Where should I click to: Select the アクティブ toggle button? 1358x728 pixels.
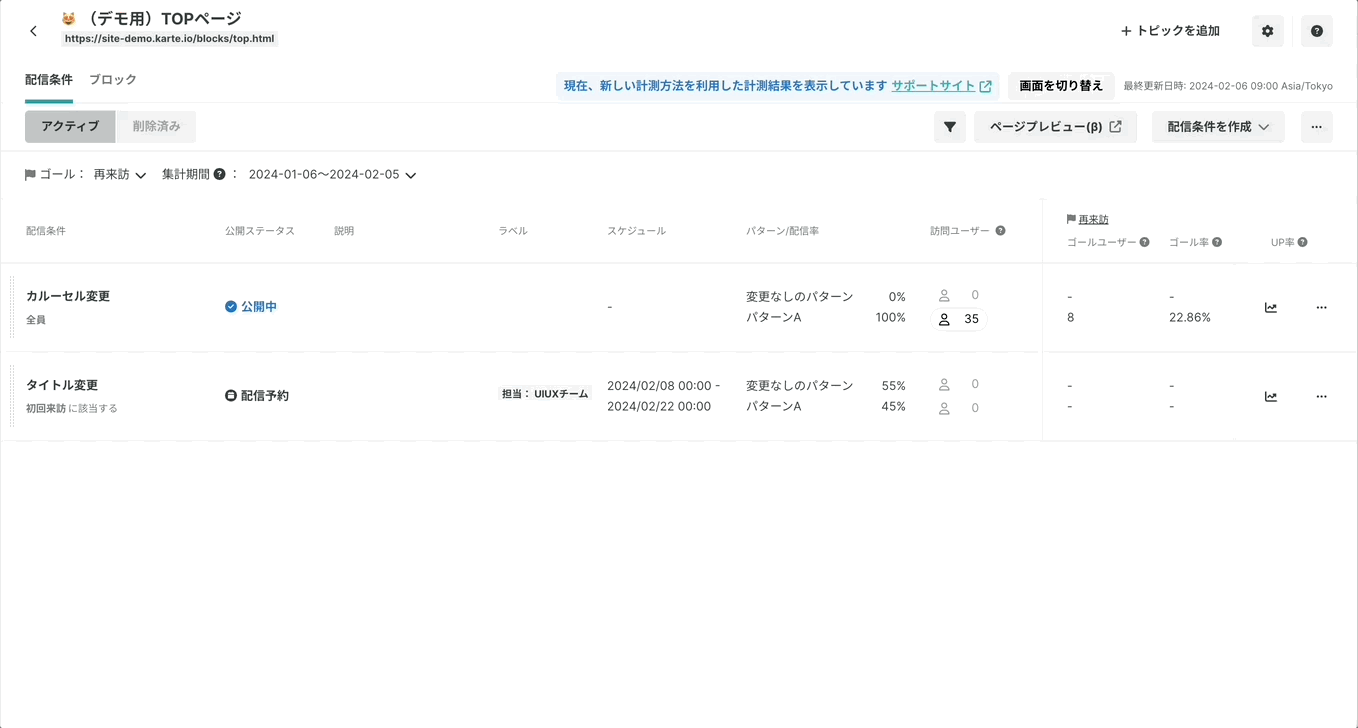point(70,127)
